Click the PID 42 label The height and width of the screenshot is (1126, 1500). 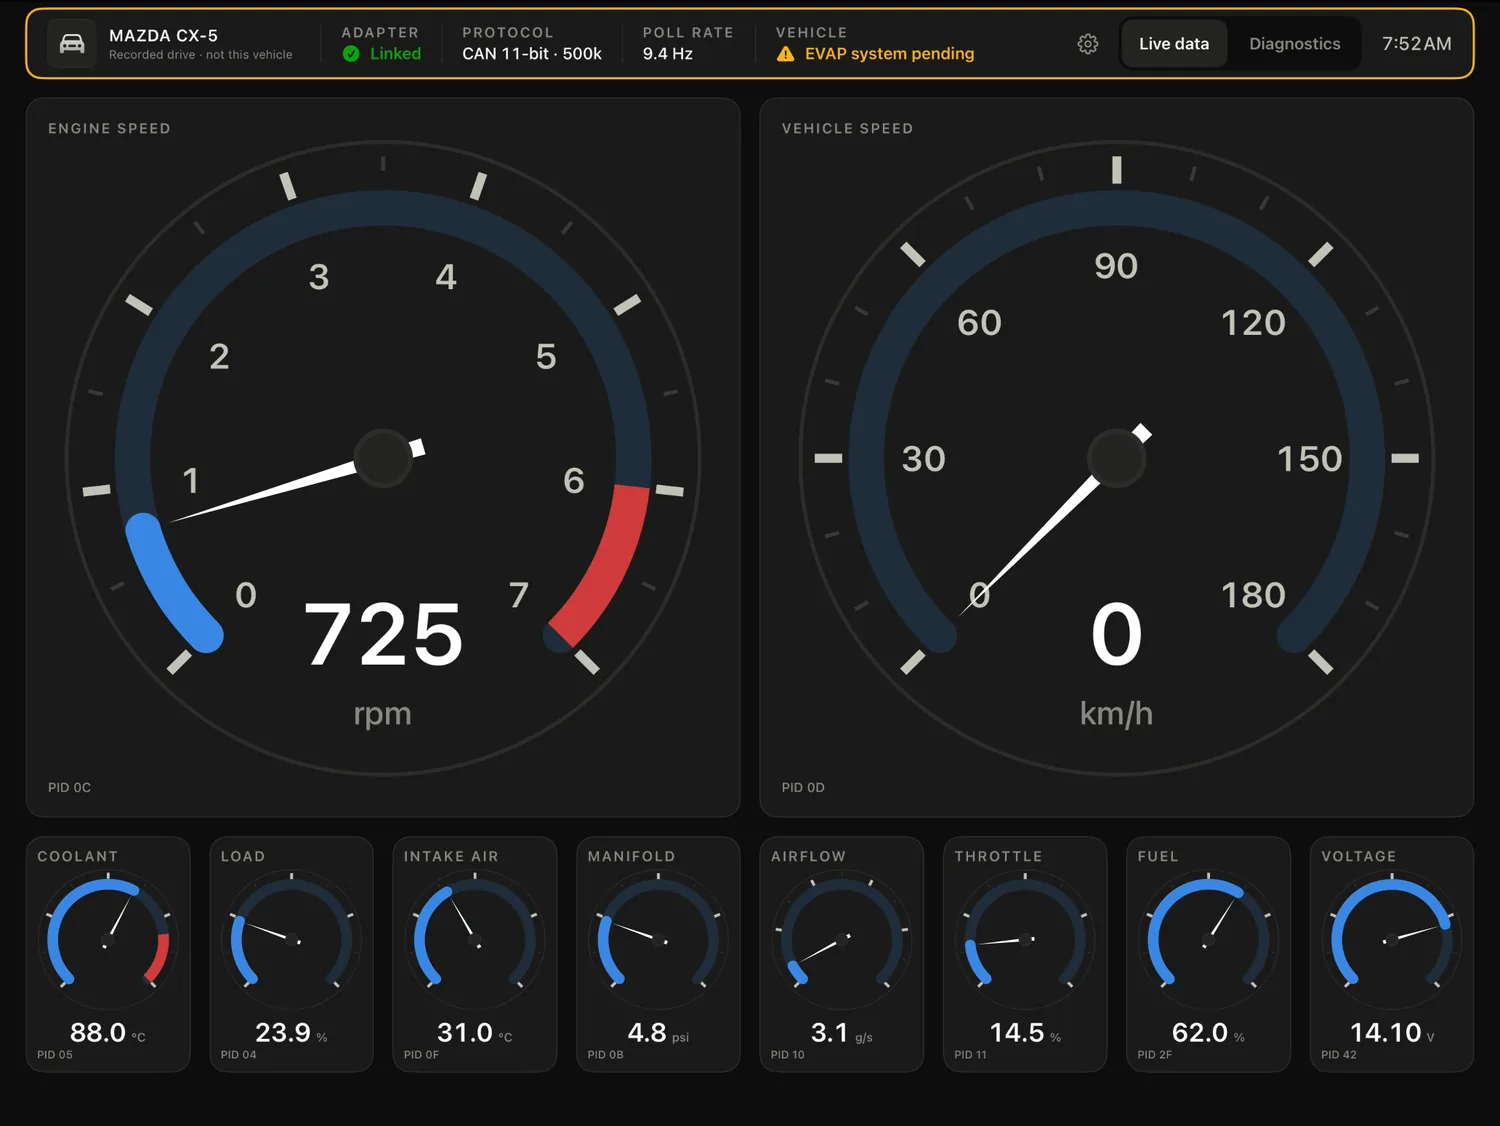[1339, 1055]
